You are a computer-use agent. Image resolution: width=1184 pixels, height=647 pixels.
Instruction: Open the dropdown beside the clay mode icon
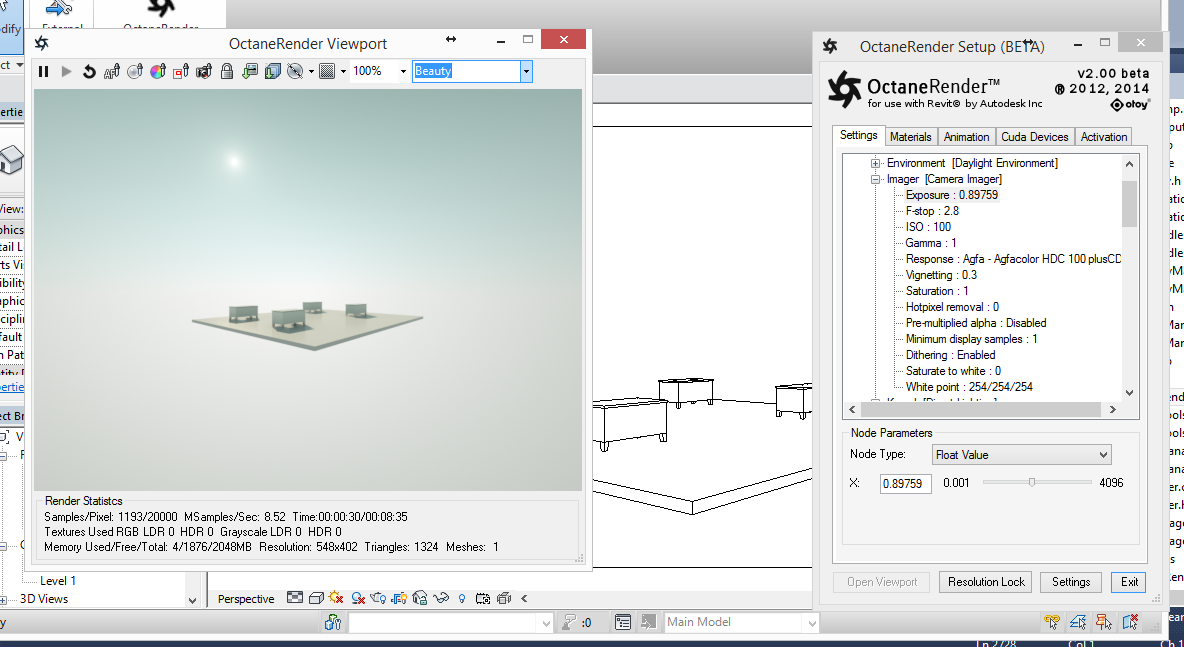tap(311, 72)
